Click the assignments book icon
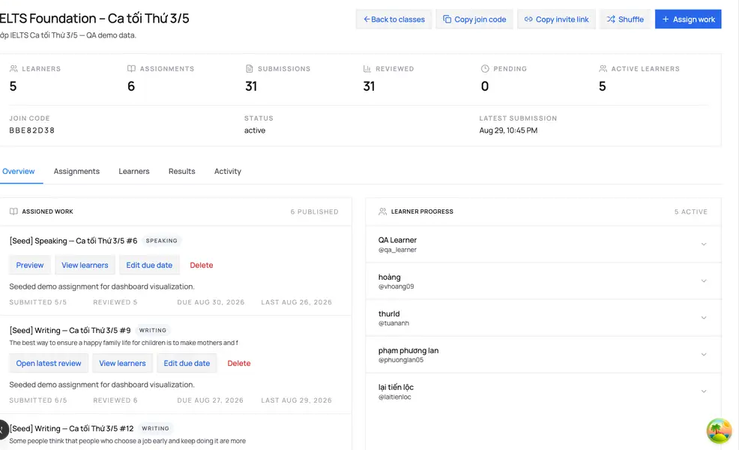Viewport: 739px width, 450px height. 131,69
